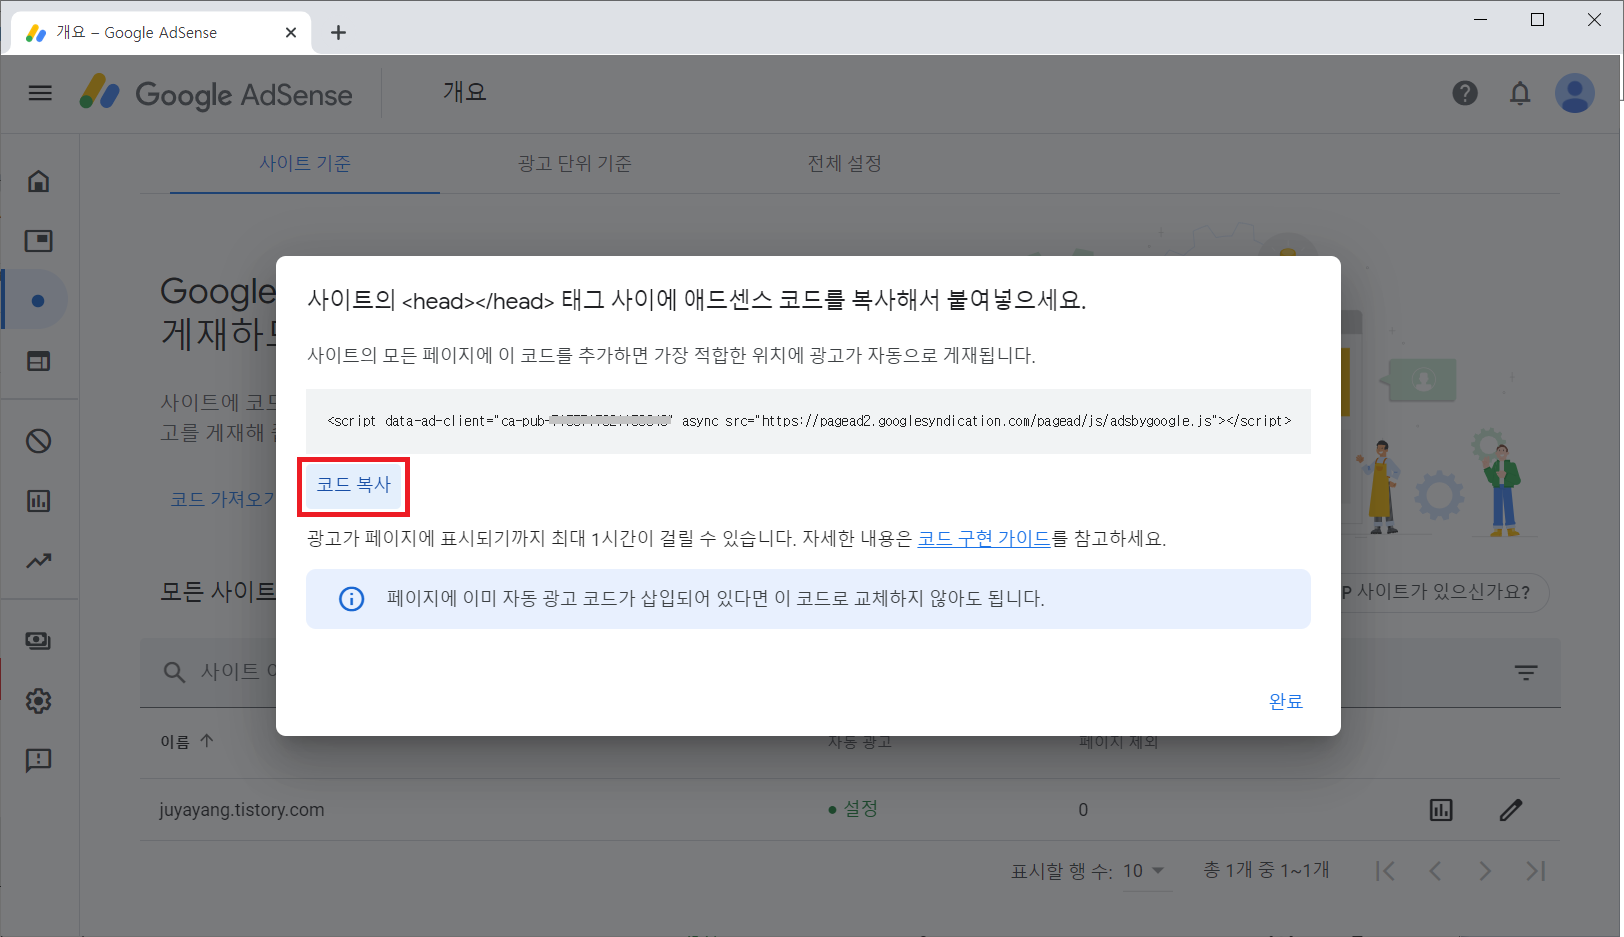Click 완료 to close dialog
This screenshot has width=1624, height=937.
[1286, 701]
